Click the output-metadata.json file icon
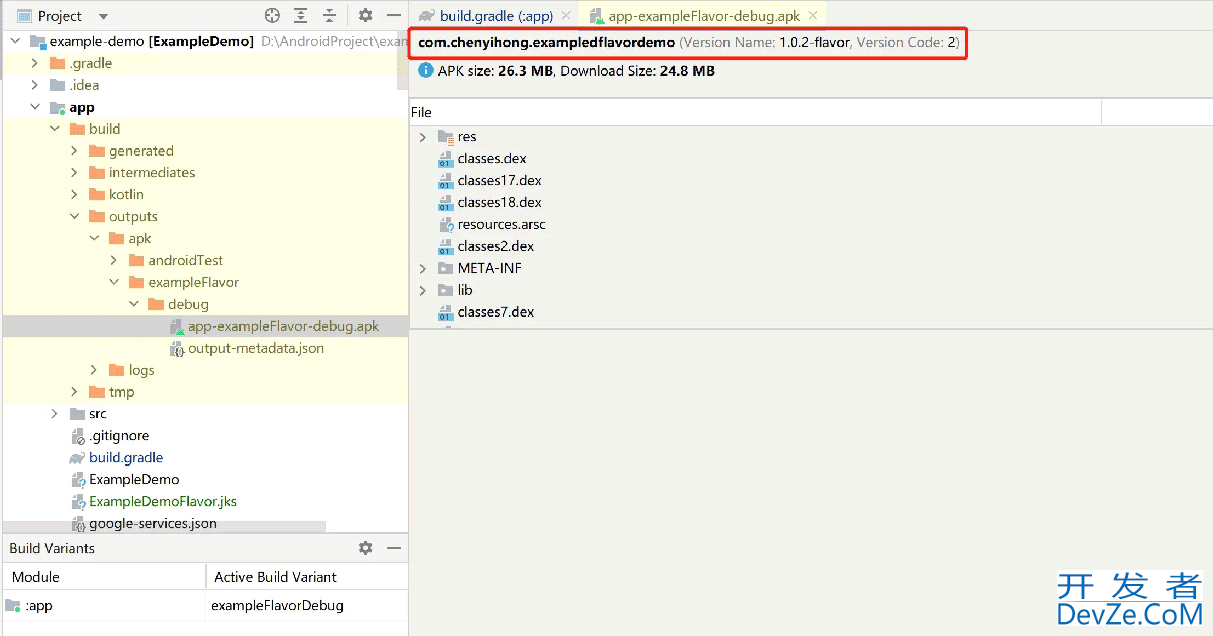Viewport: 1213px width, 636px height. [x=177, y=348]
